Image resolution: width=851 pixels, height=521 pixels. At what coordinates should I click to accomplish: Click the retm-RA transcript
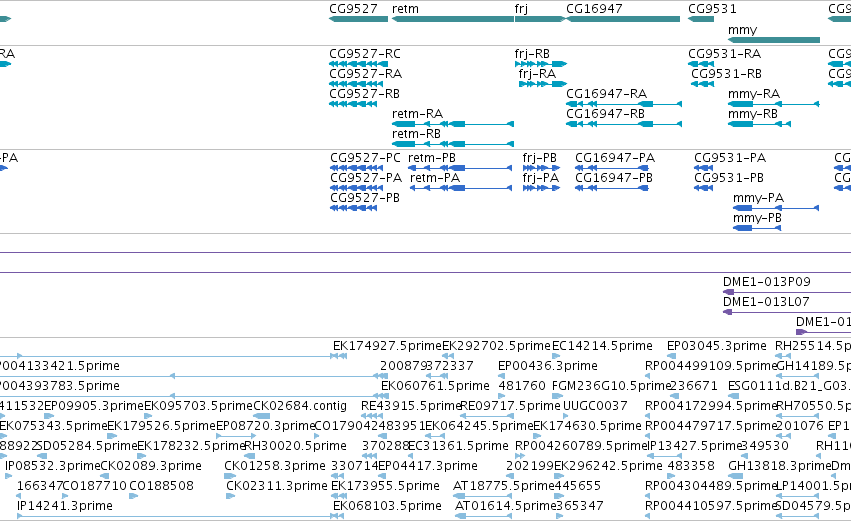[453, 124]
